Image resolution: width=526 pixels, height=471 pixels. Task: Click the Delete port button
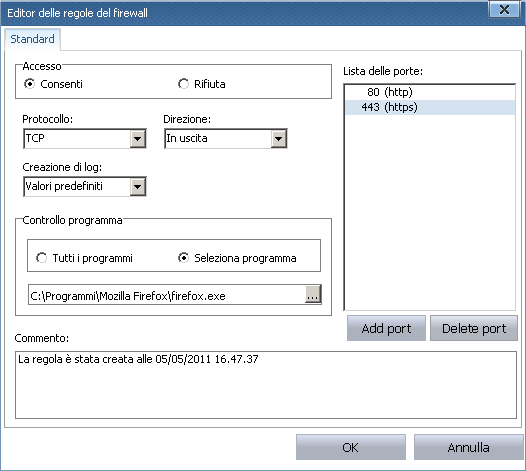(x=474, y=328)
